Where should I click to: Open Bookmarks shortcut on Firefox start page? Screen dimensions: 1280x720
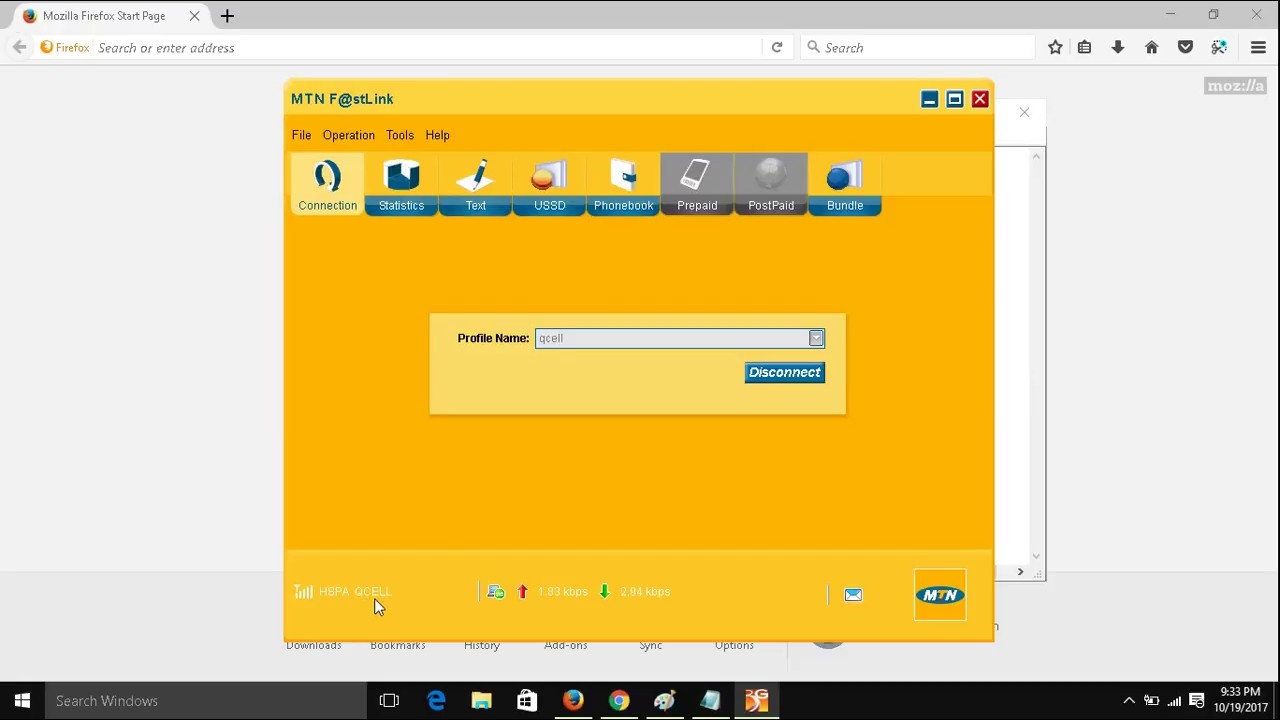pyautogui.click(x=398, y=645)
